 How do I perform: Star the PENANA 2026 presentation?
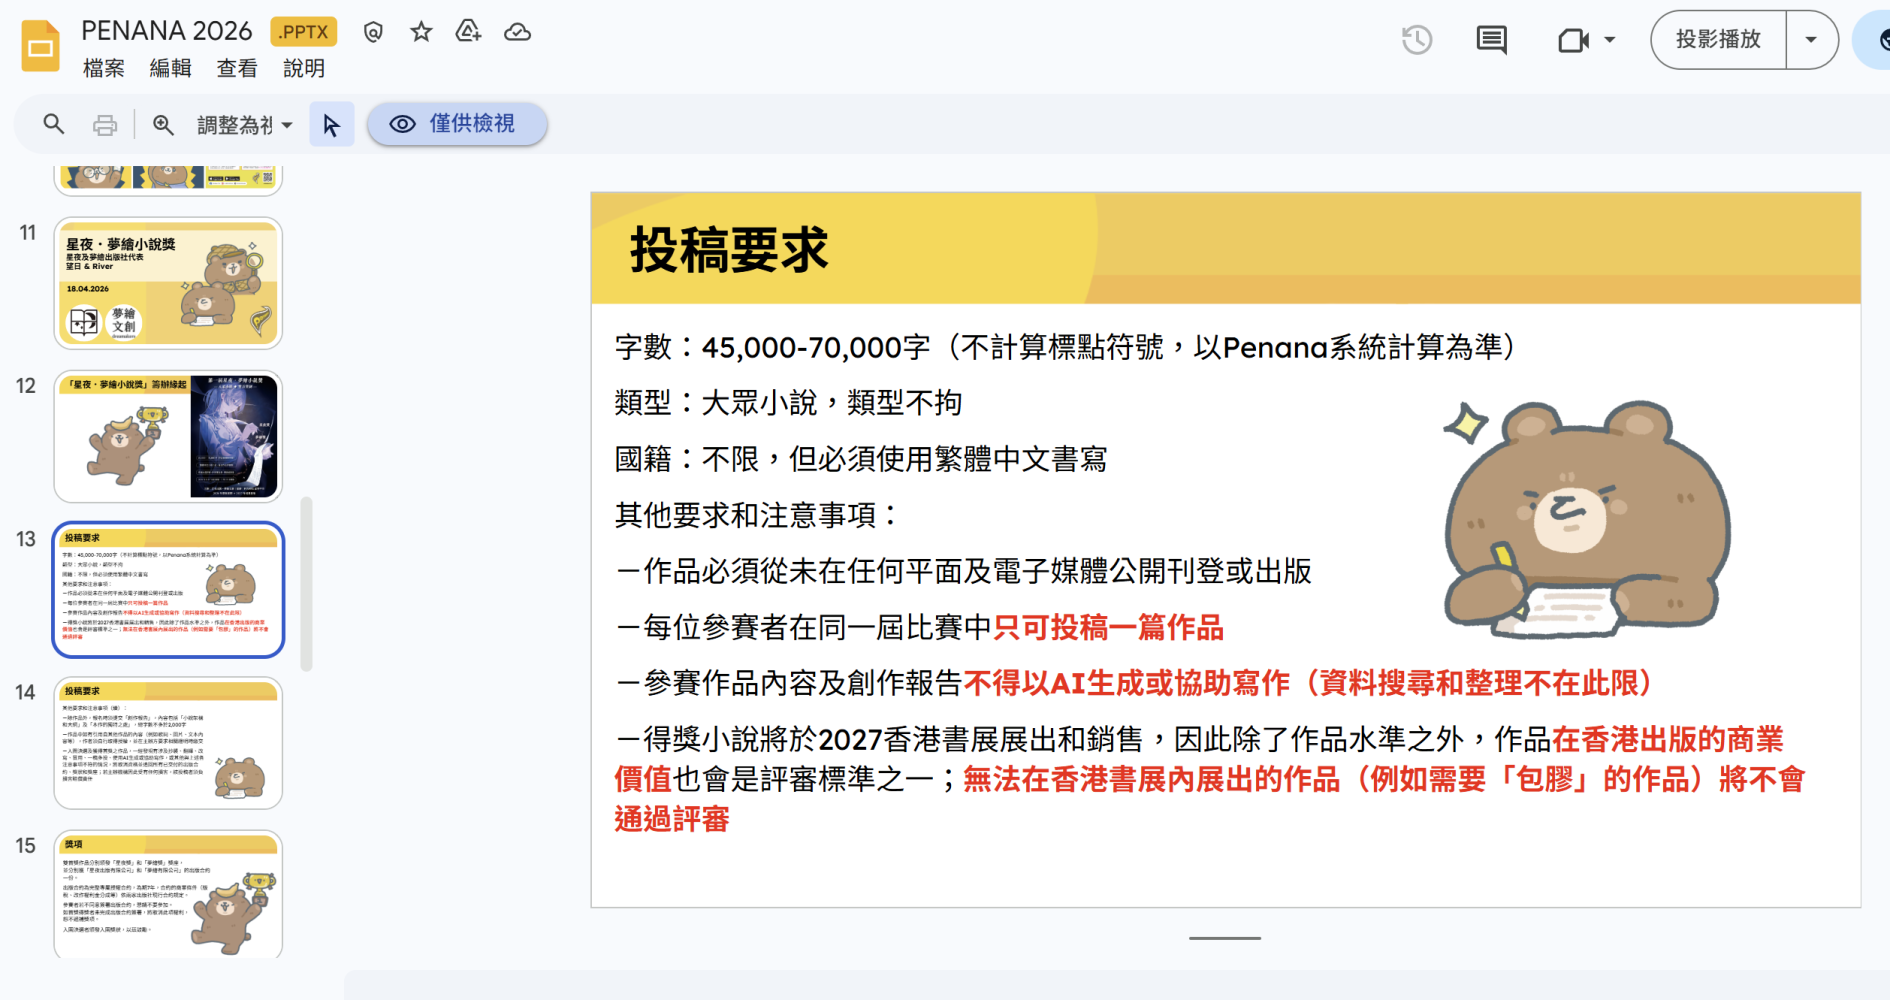click(421, 32)
